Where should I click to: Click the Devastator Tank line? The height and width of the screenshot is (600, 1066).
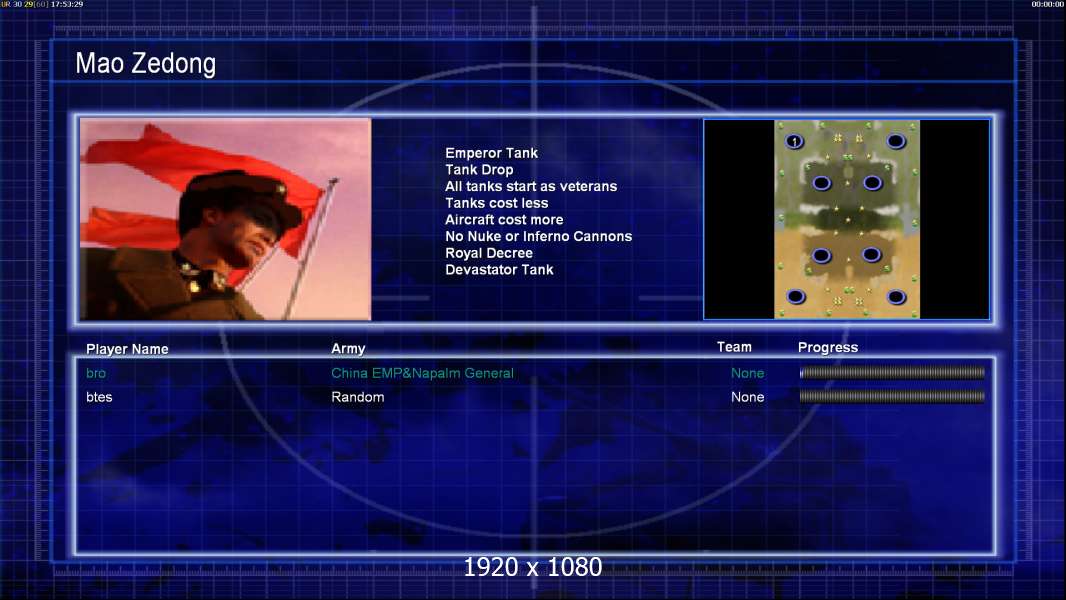[499, 270]
